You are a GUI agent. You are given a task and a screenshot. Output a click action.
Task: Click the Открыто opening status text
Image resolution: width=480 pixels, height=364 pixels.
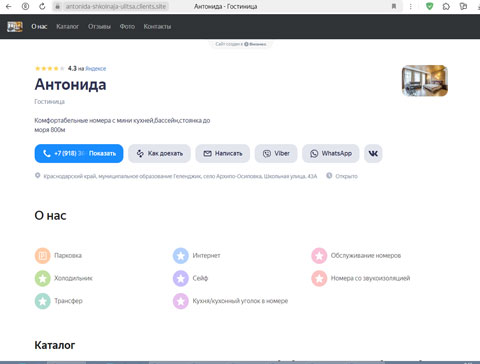346,176
